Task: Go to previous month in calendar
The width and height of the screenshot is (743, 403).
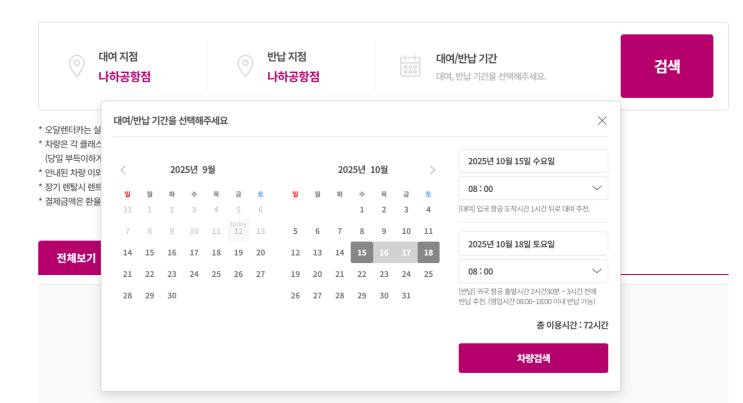Action: (123, 170)
